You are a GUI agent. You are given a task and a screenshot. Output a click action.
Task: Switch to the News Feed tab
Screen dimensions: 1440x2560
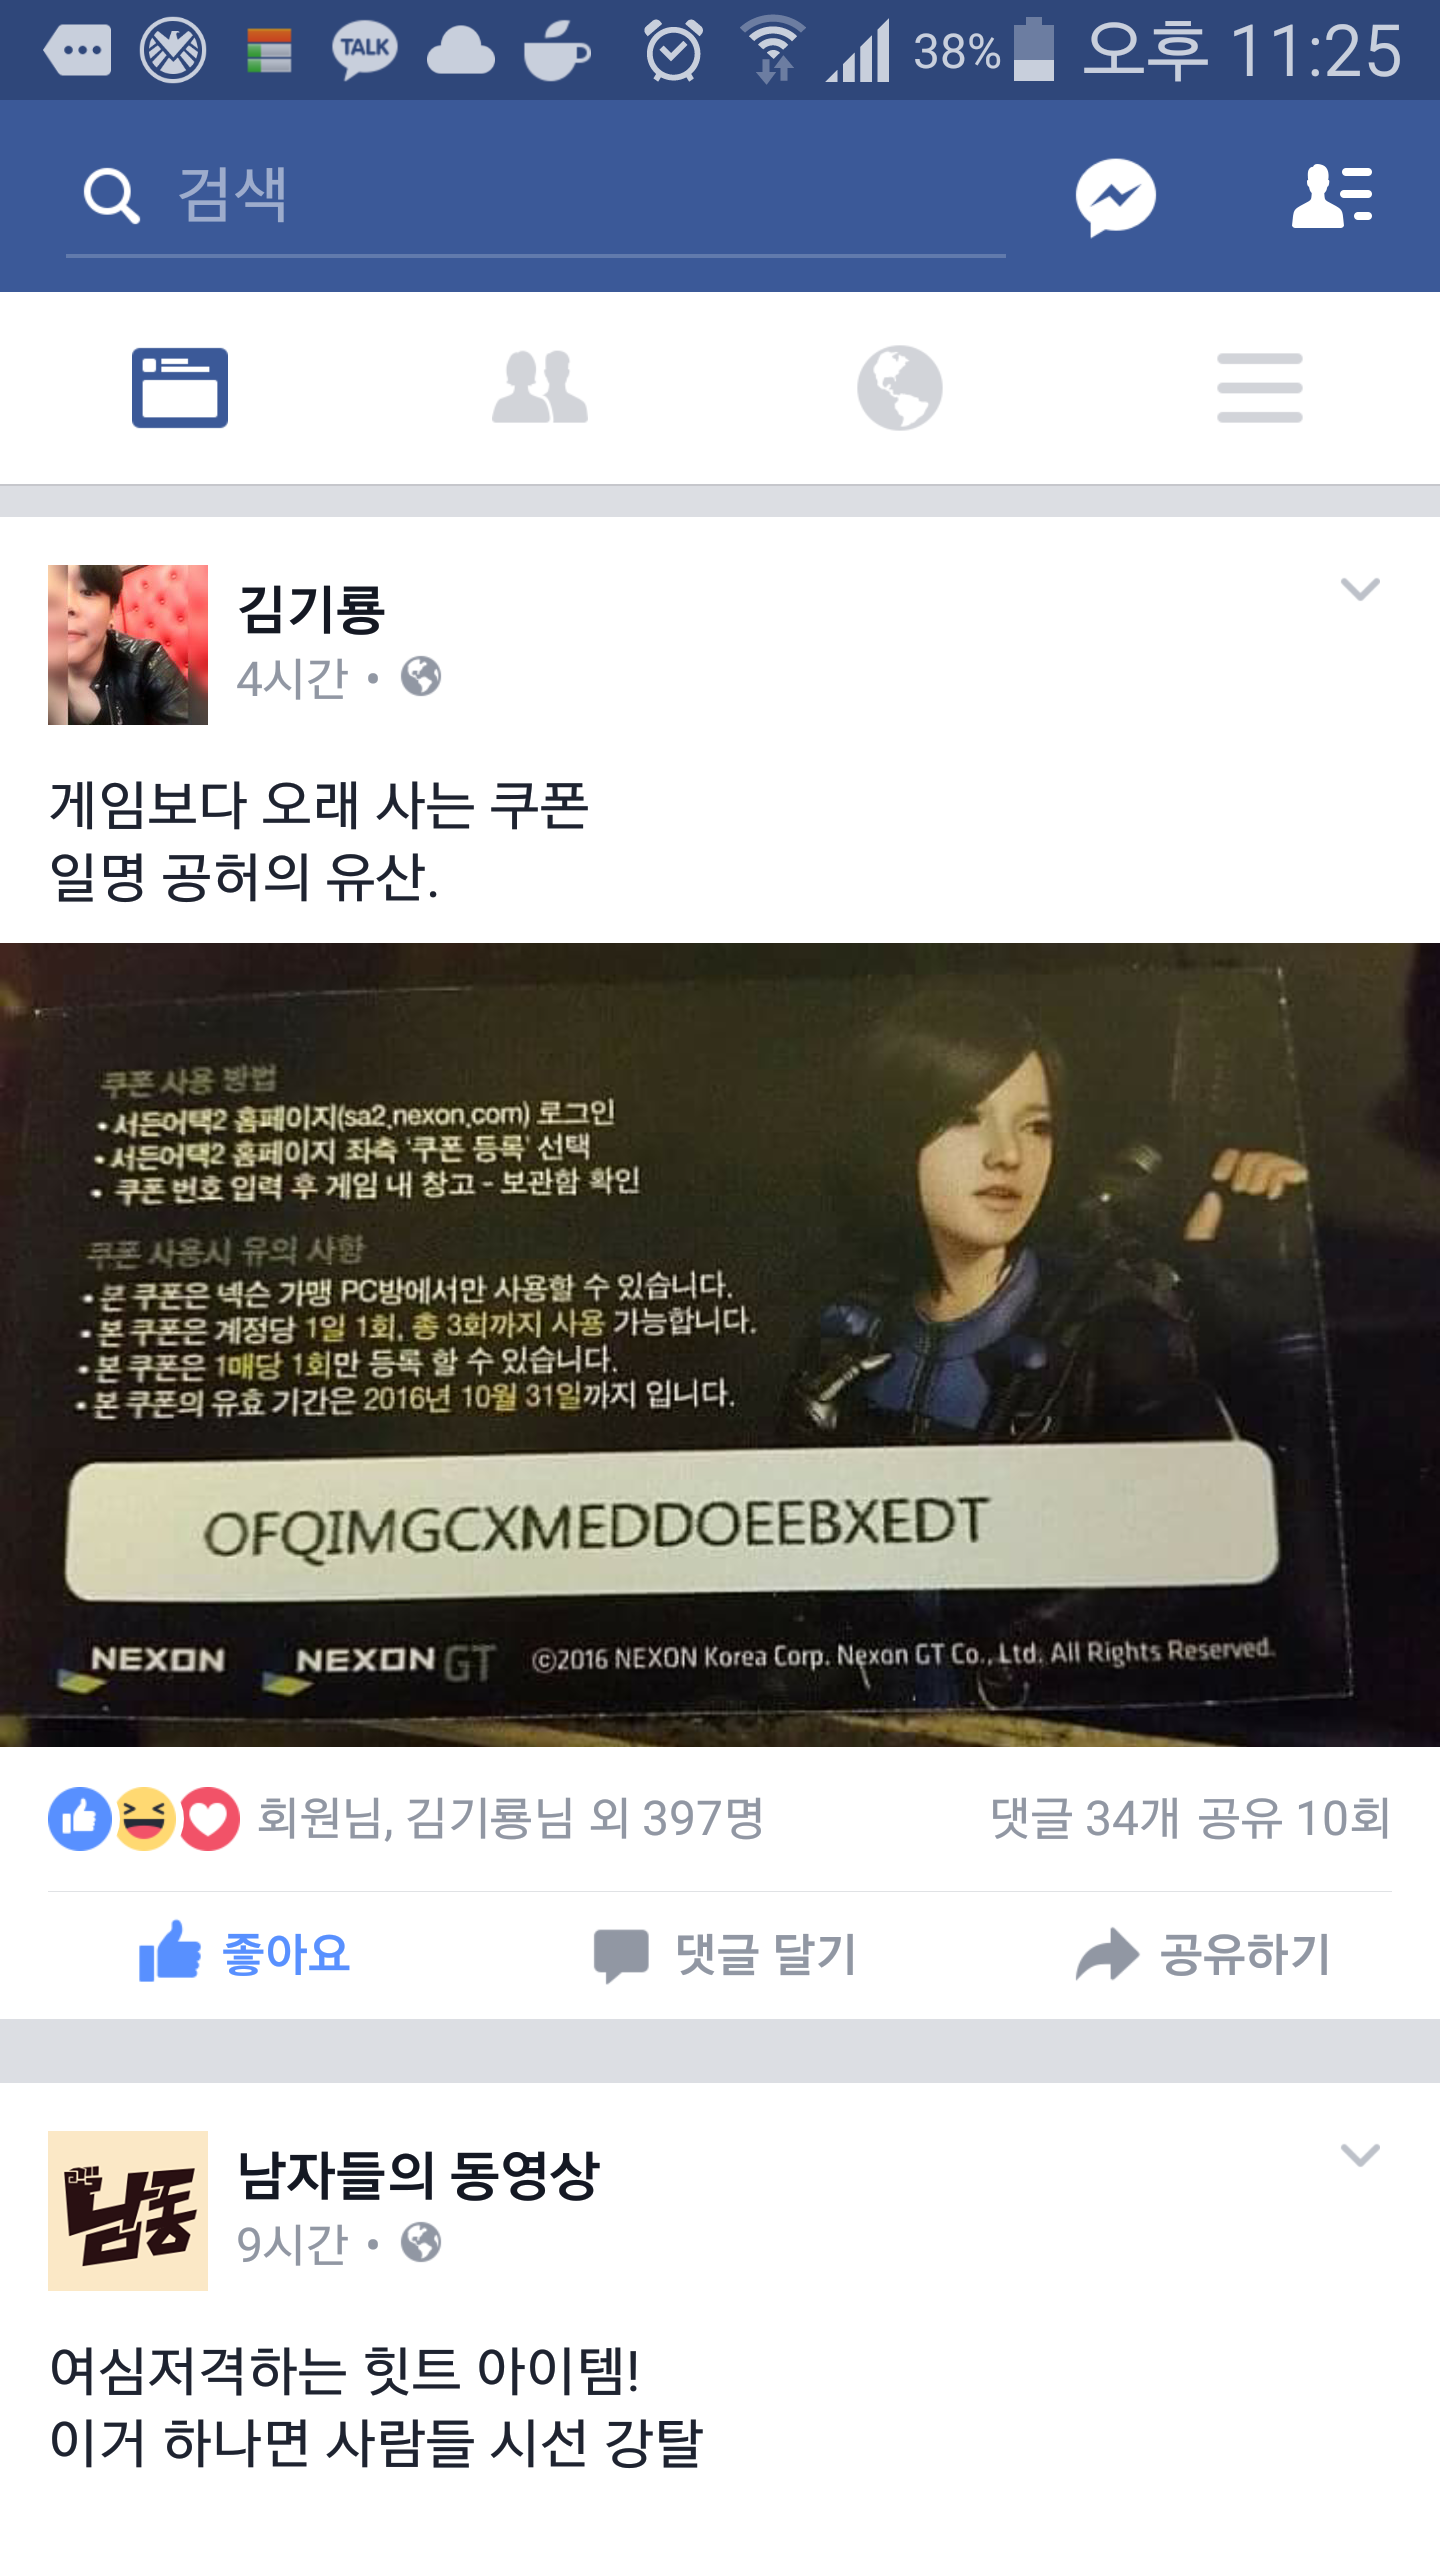[180, 388]
